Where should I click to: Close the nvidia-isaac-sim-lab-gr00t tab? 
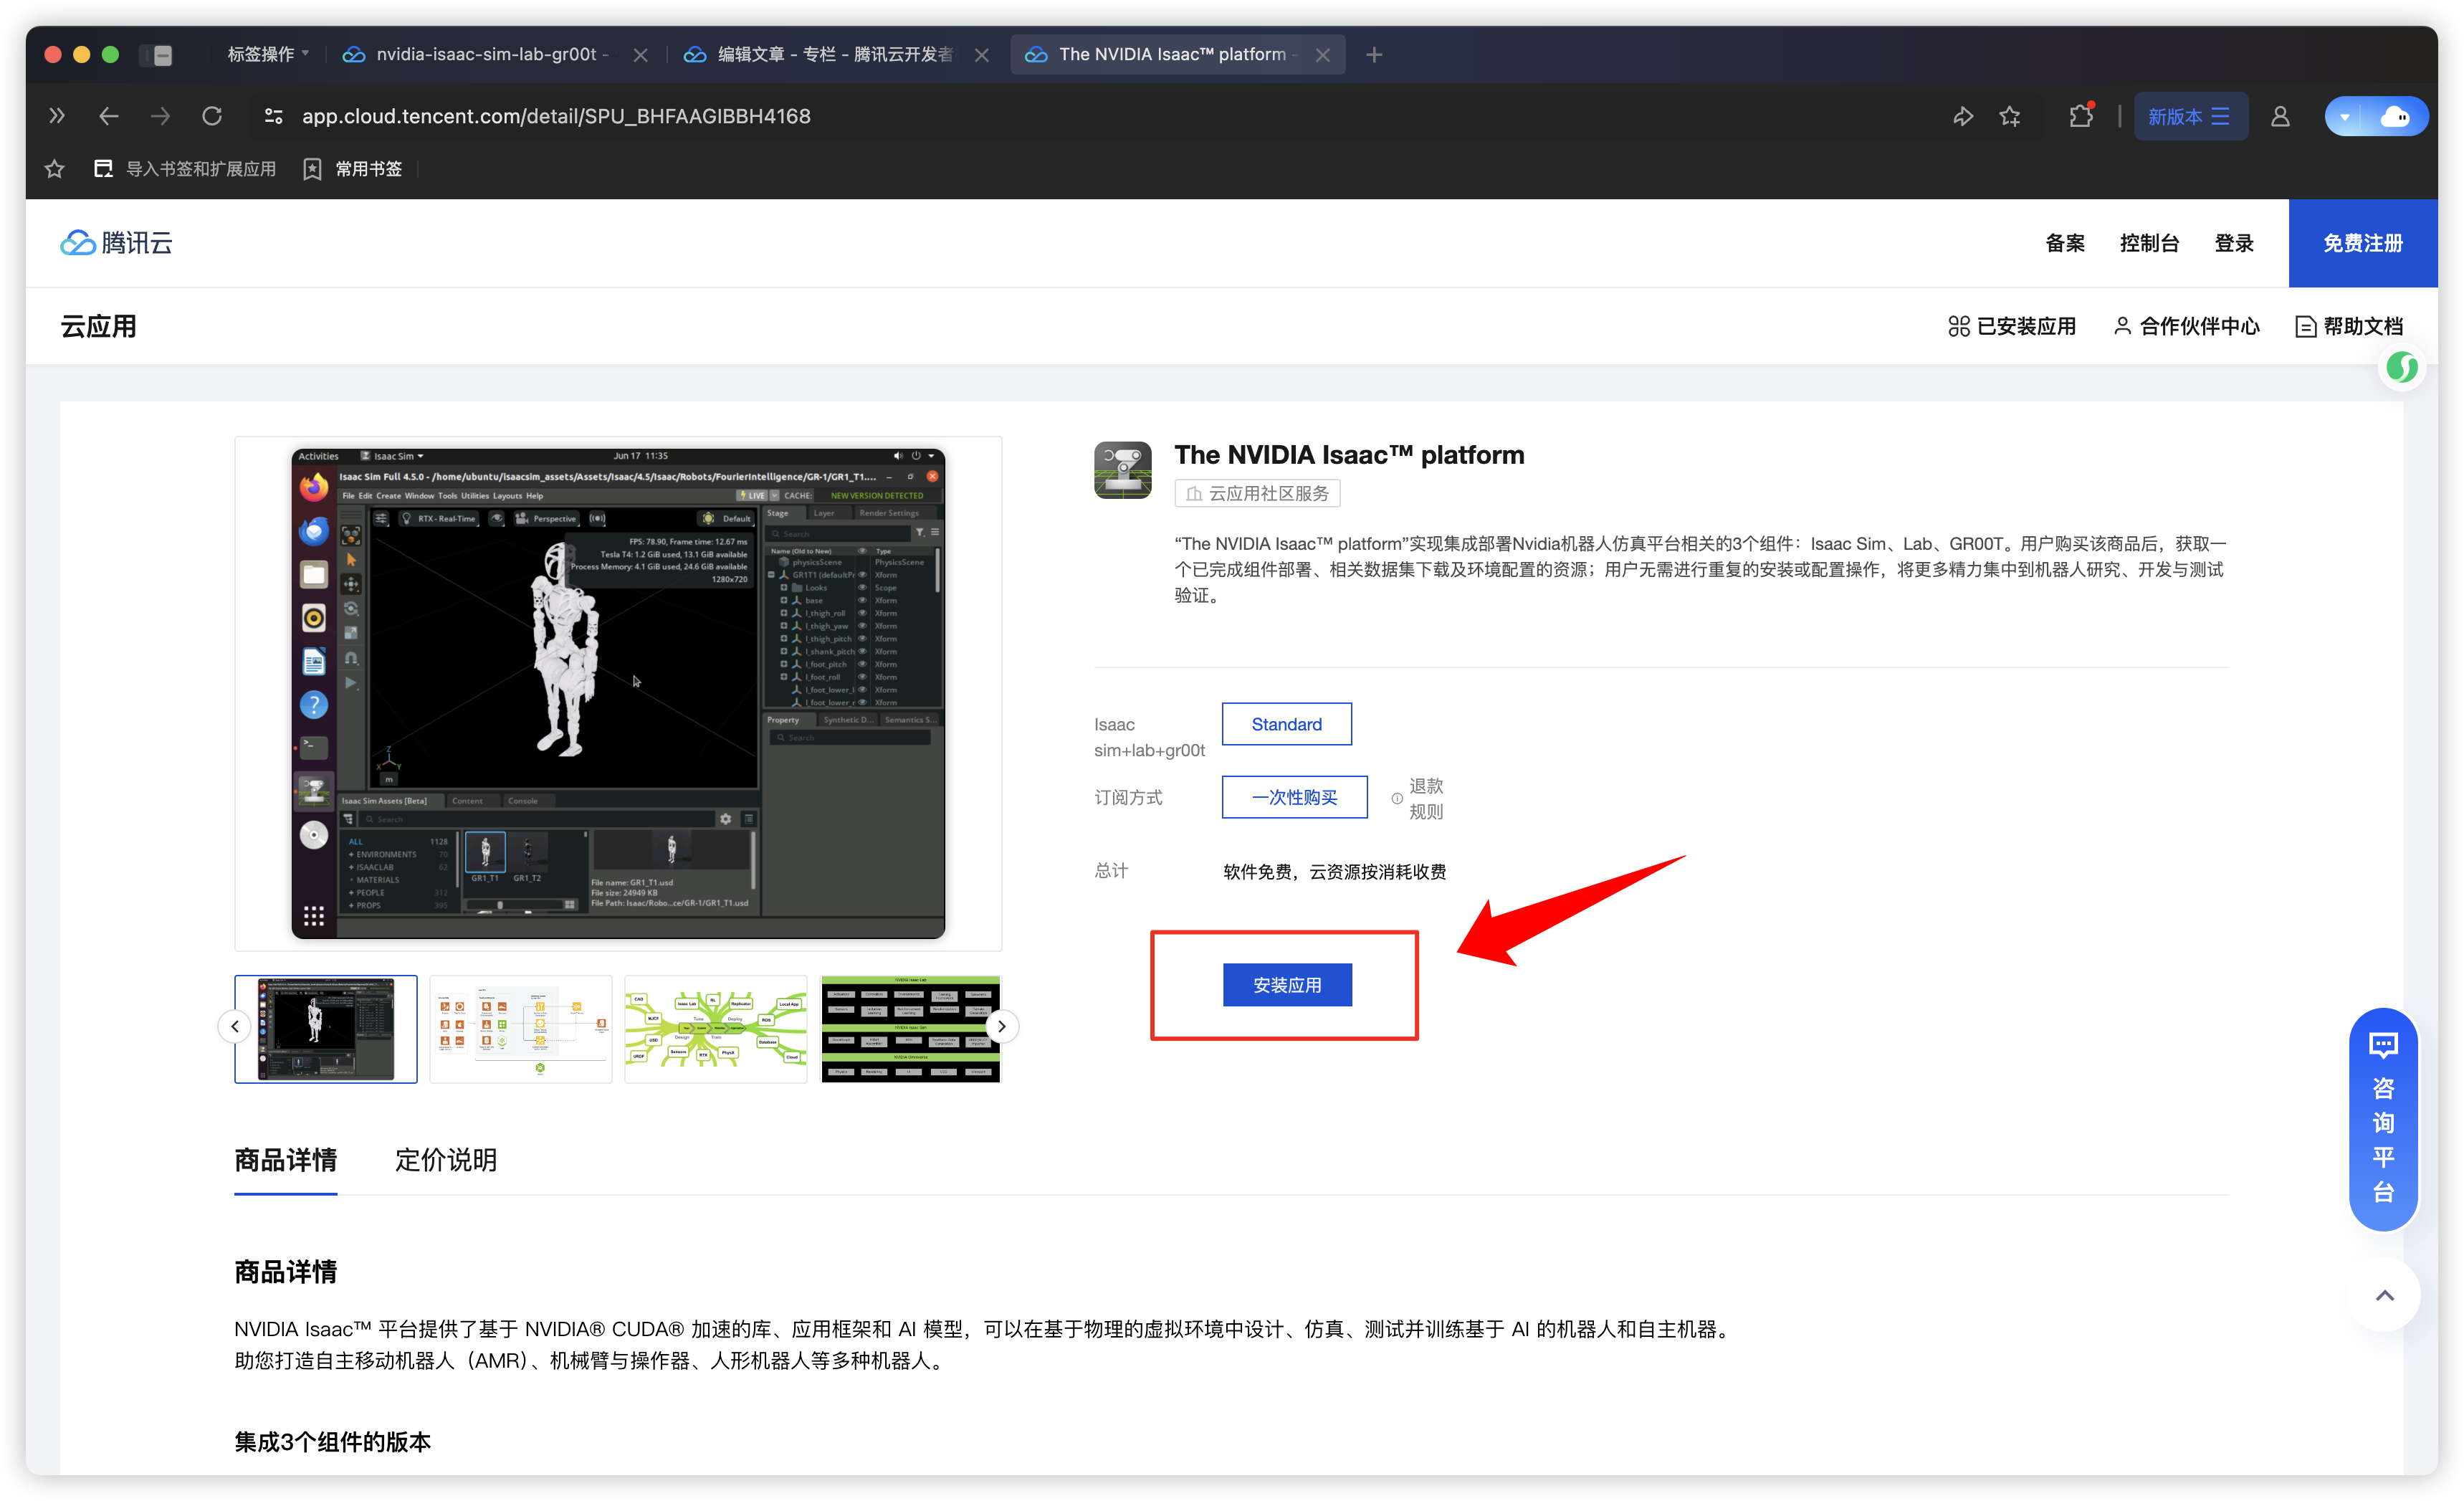(641, 54)
